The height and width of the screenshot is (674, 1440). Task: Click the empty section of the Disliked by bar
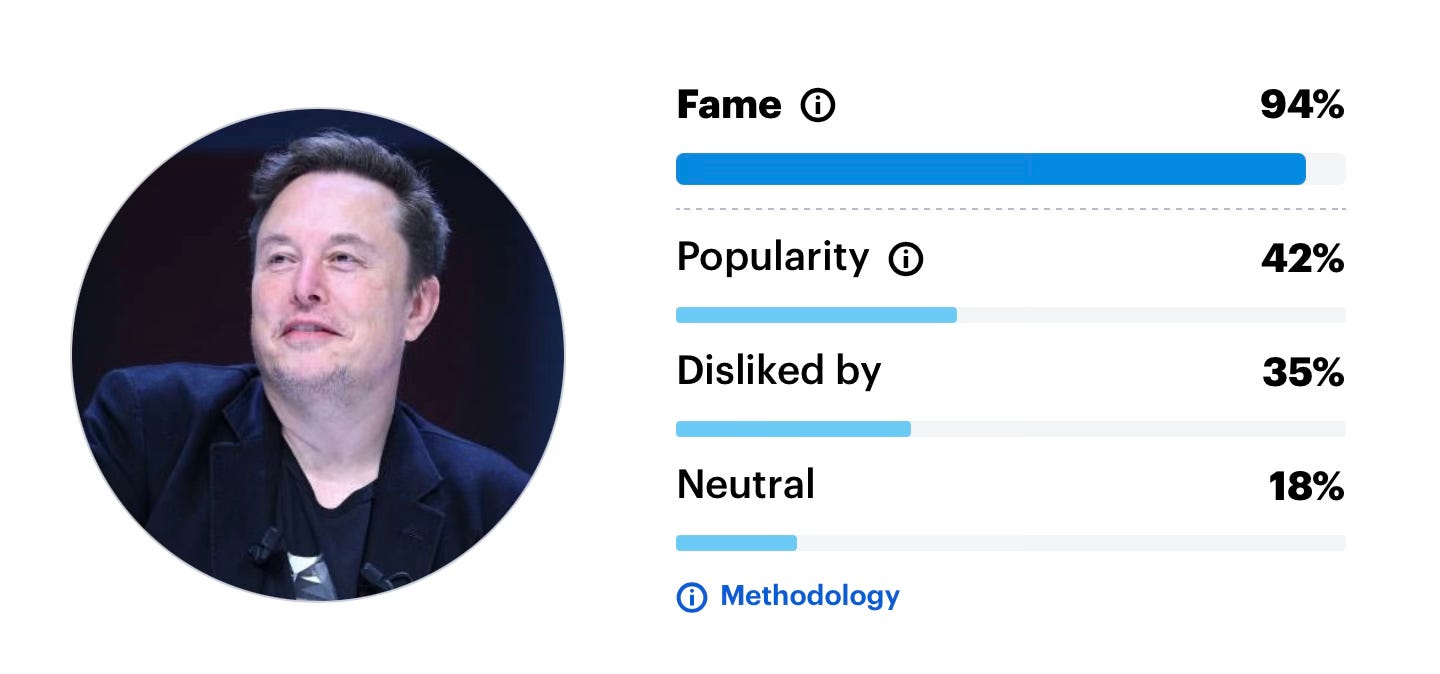(x=1128, y=429)
